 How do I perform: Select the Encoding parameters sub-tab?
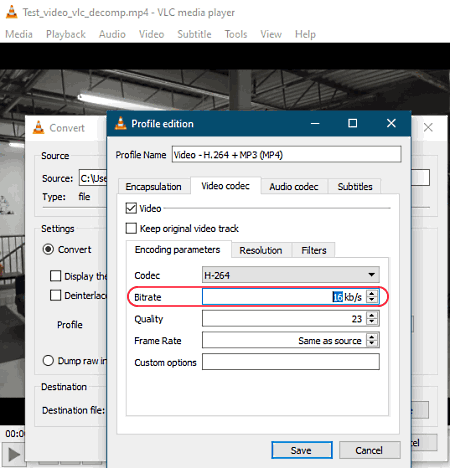[x=178, y=250]
